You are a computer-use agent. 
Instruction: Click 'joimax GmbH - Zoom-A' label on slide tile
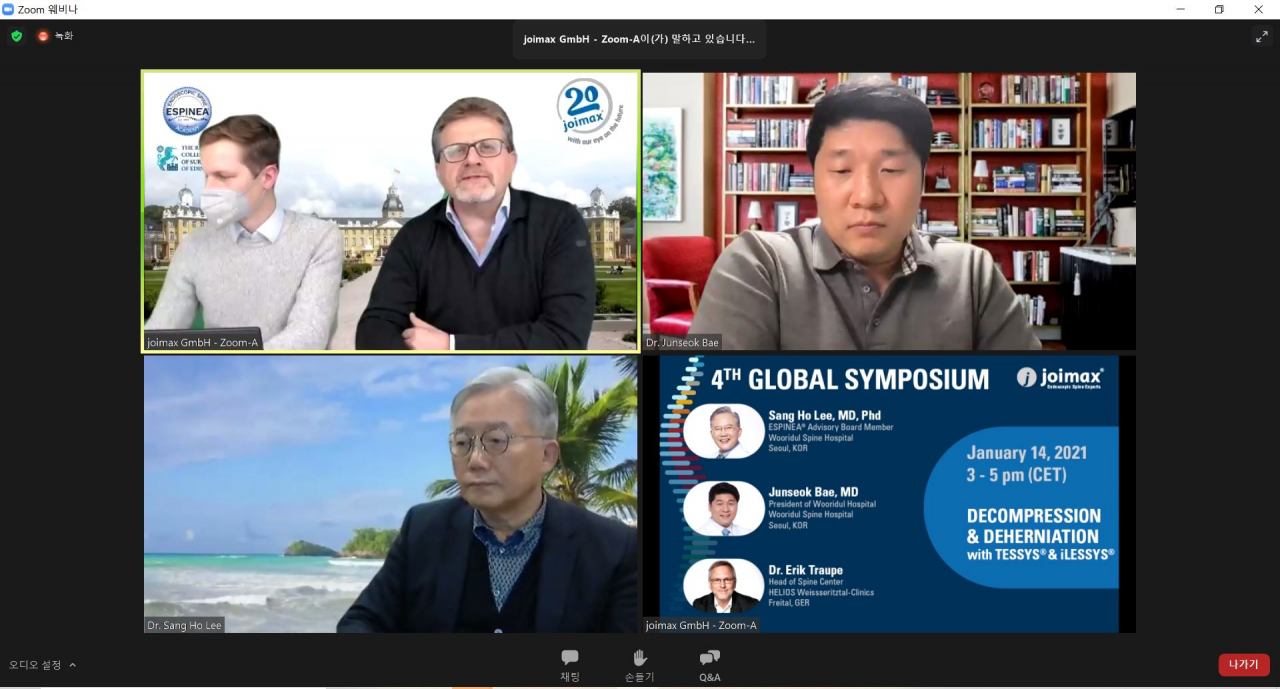point(702,626)
